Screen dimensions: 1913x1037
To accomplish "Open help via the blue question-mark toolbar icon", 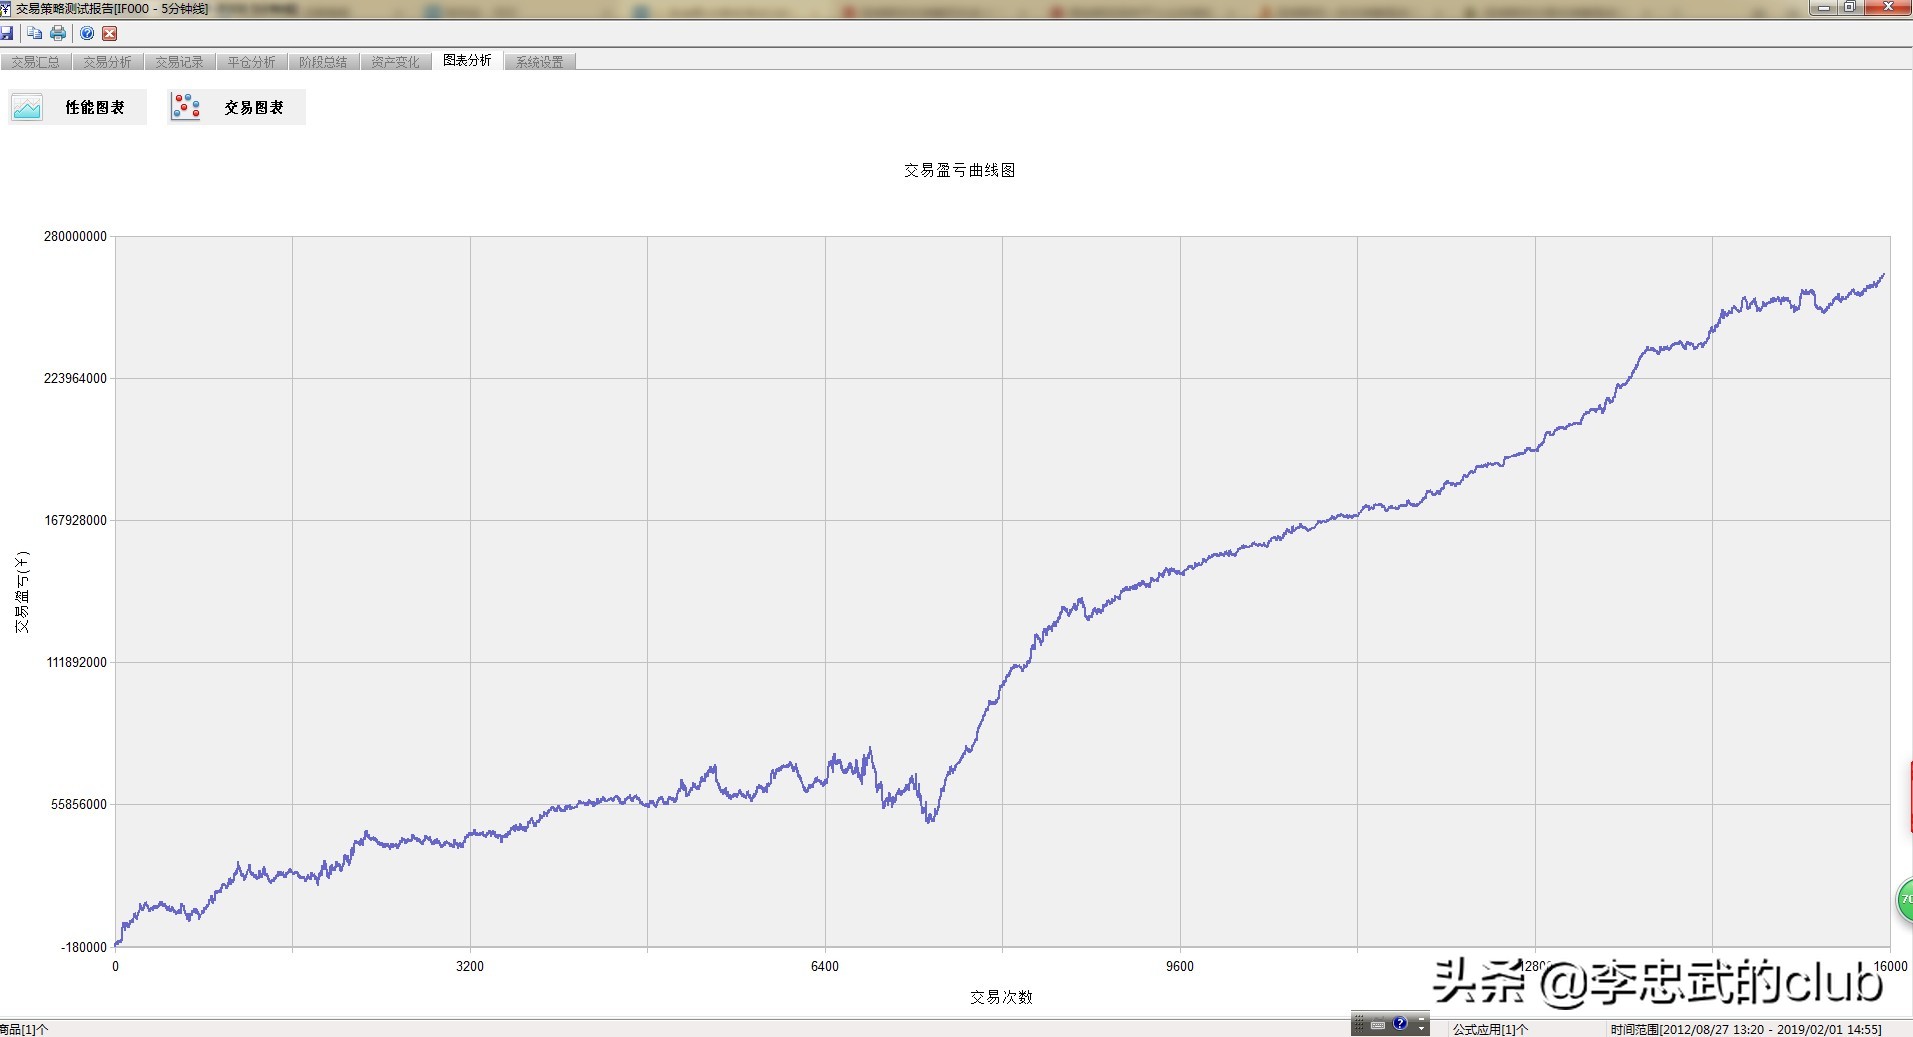I will tap(87, 33).
